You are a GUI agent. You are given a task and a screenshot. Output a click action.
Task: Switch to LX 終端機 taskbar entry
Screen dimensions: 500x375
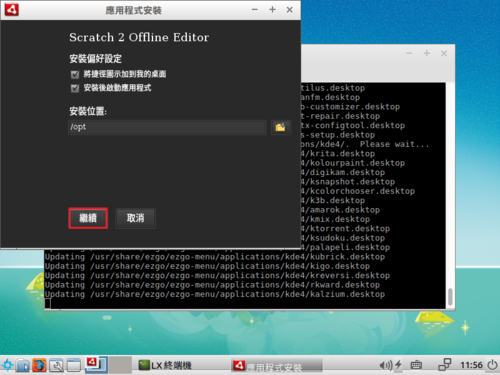point(165,366)
